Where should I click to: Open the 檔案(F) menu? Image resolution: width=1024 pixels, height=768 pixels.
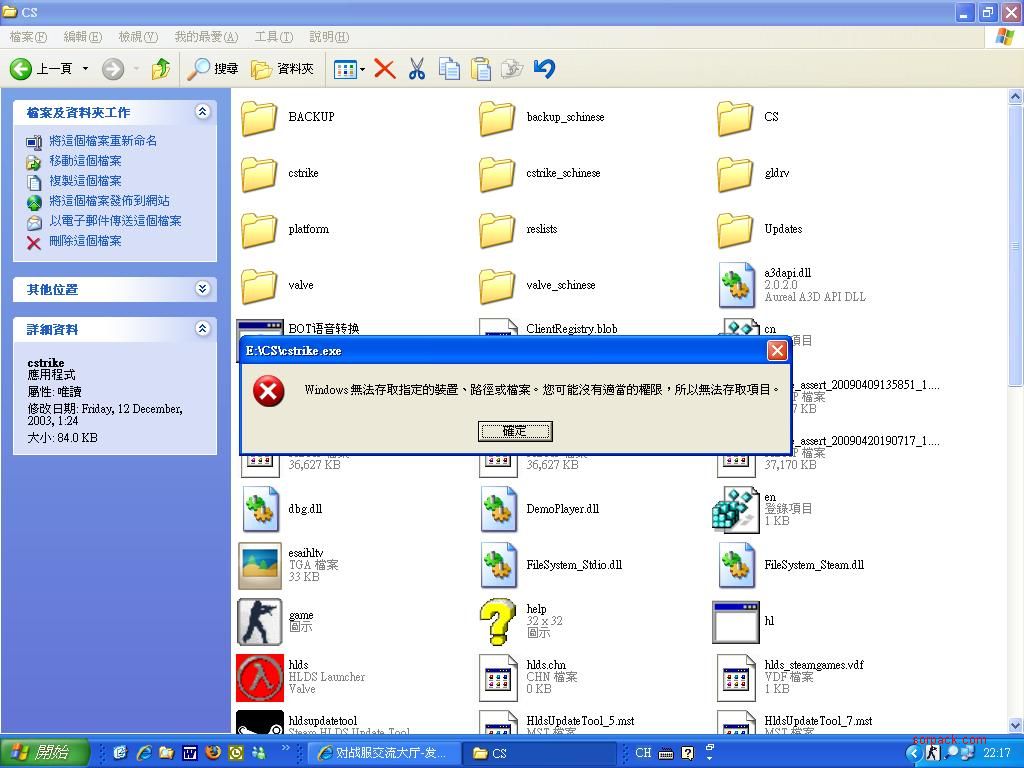pos(28,37)
